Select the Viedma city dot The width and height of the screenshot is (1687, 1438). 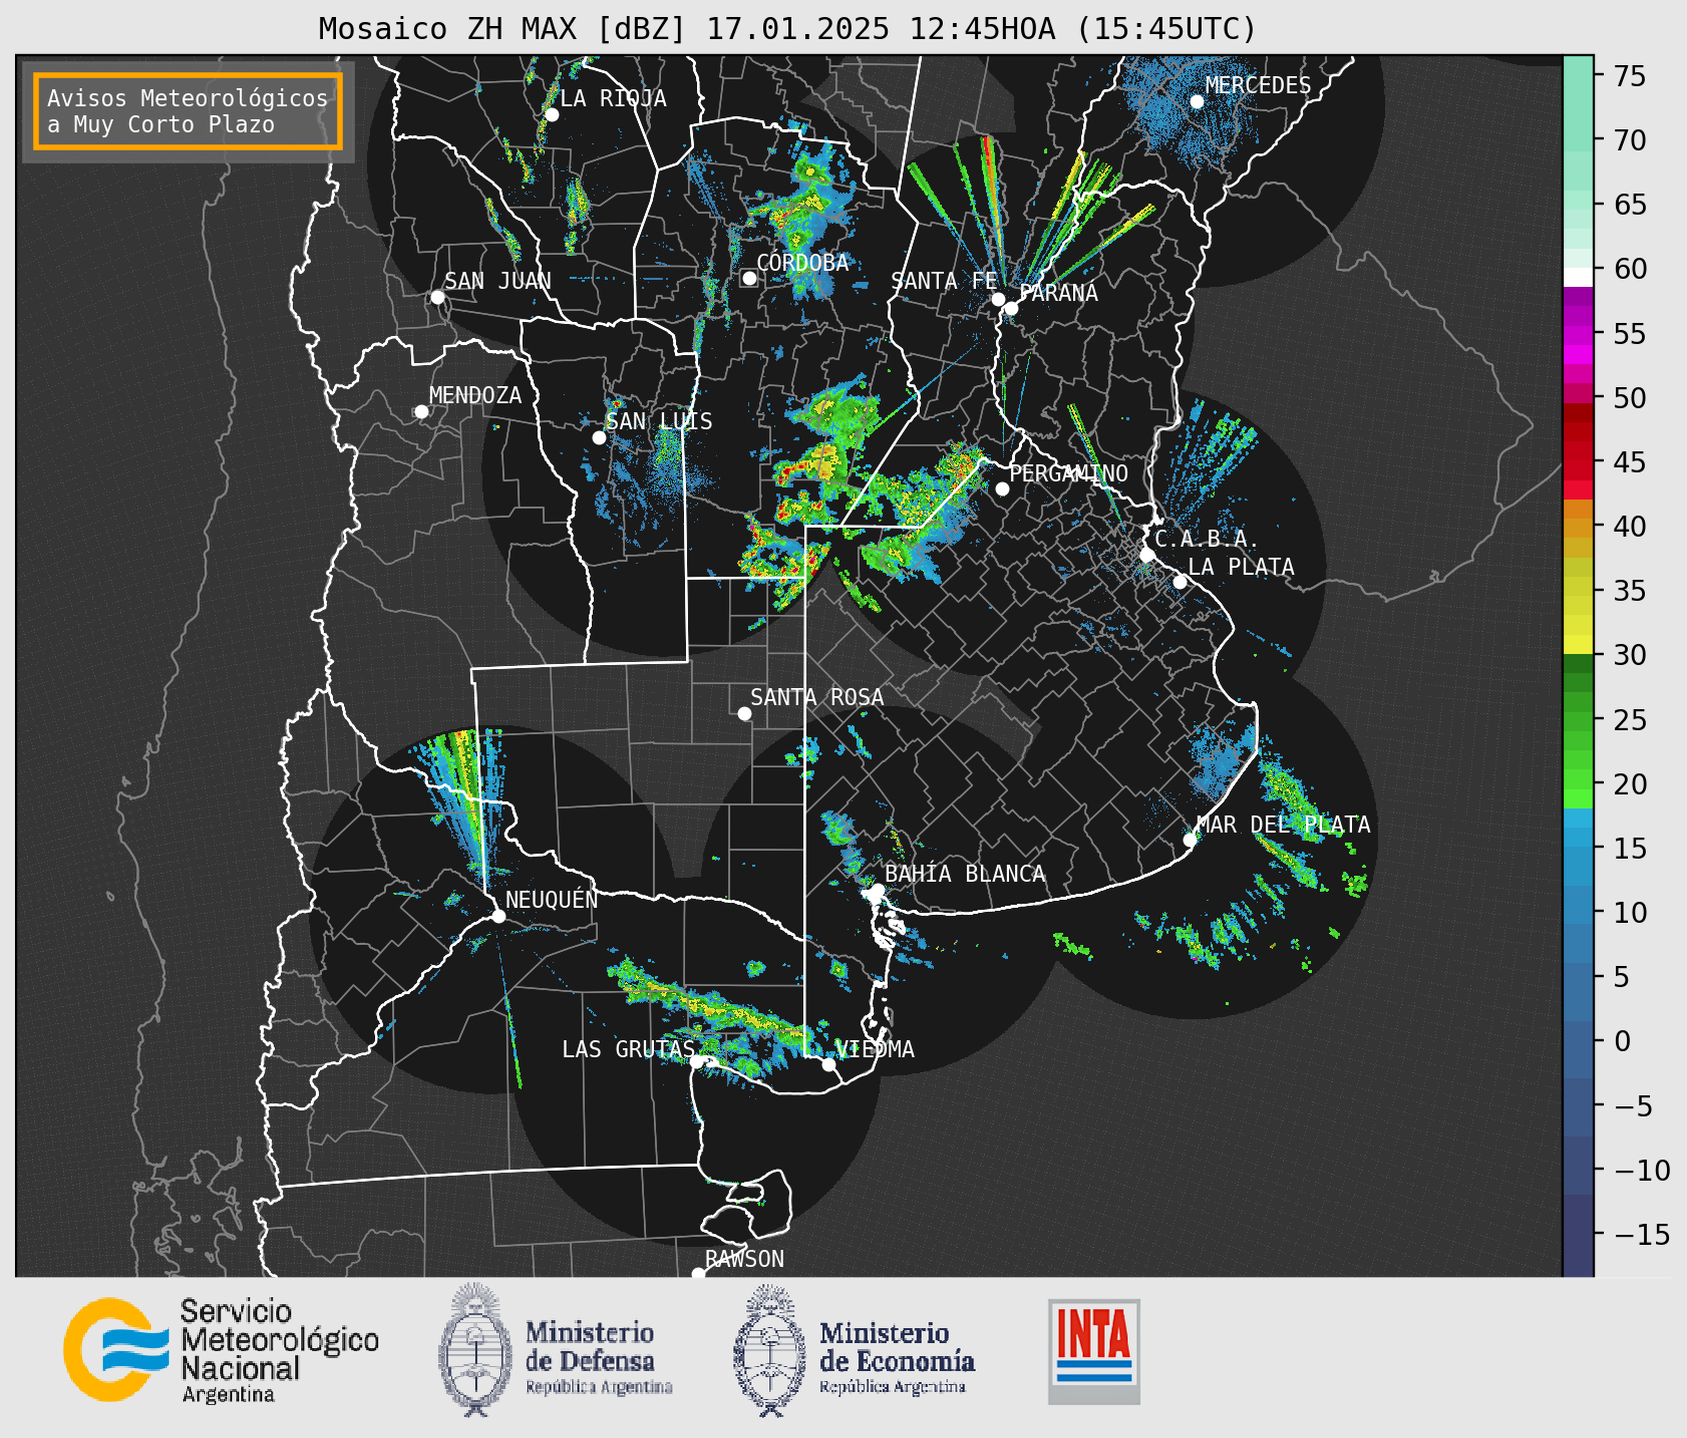(829, 1064)
